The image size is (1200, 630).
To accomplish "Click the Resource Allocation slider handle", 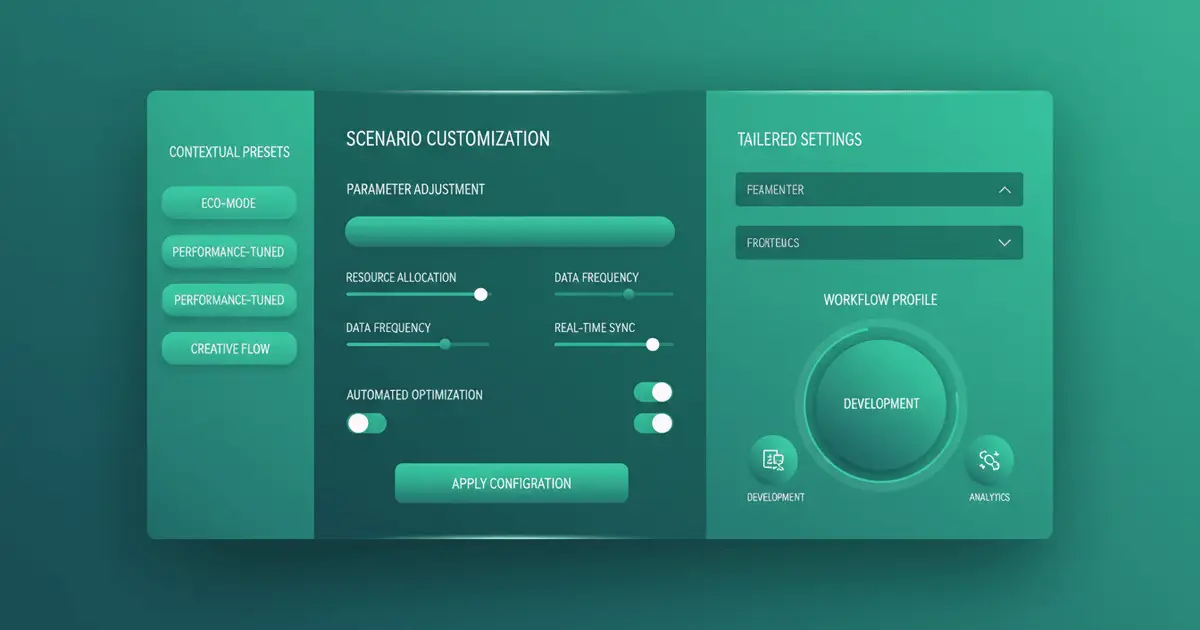I will click(x=480, y=294).
